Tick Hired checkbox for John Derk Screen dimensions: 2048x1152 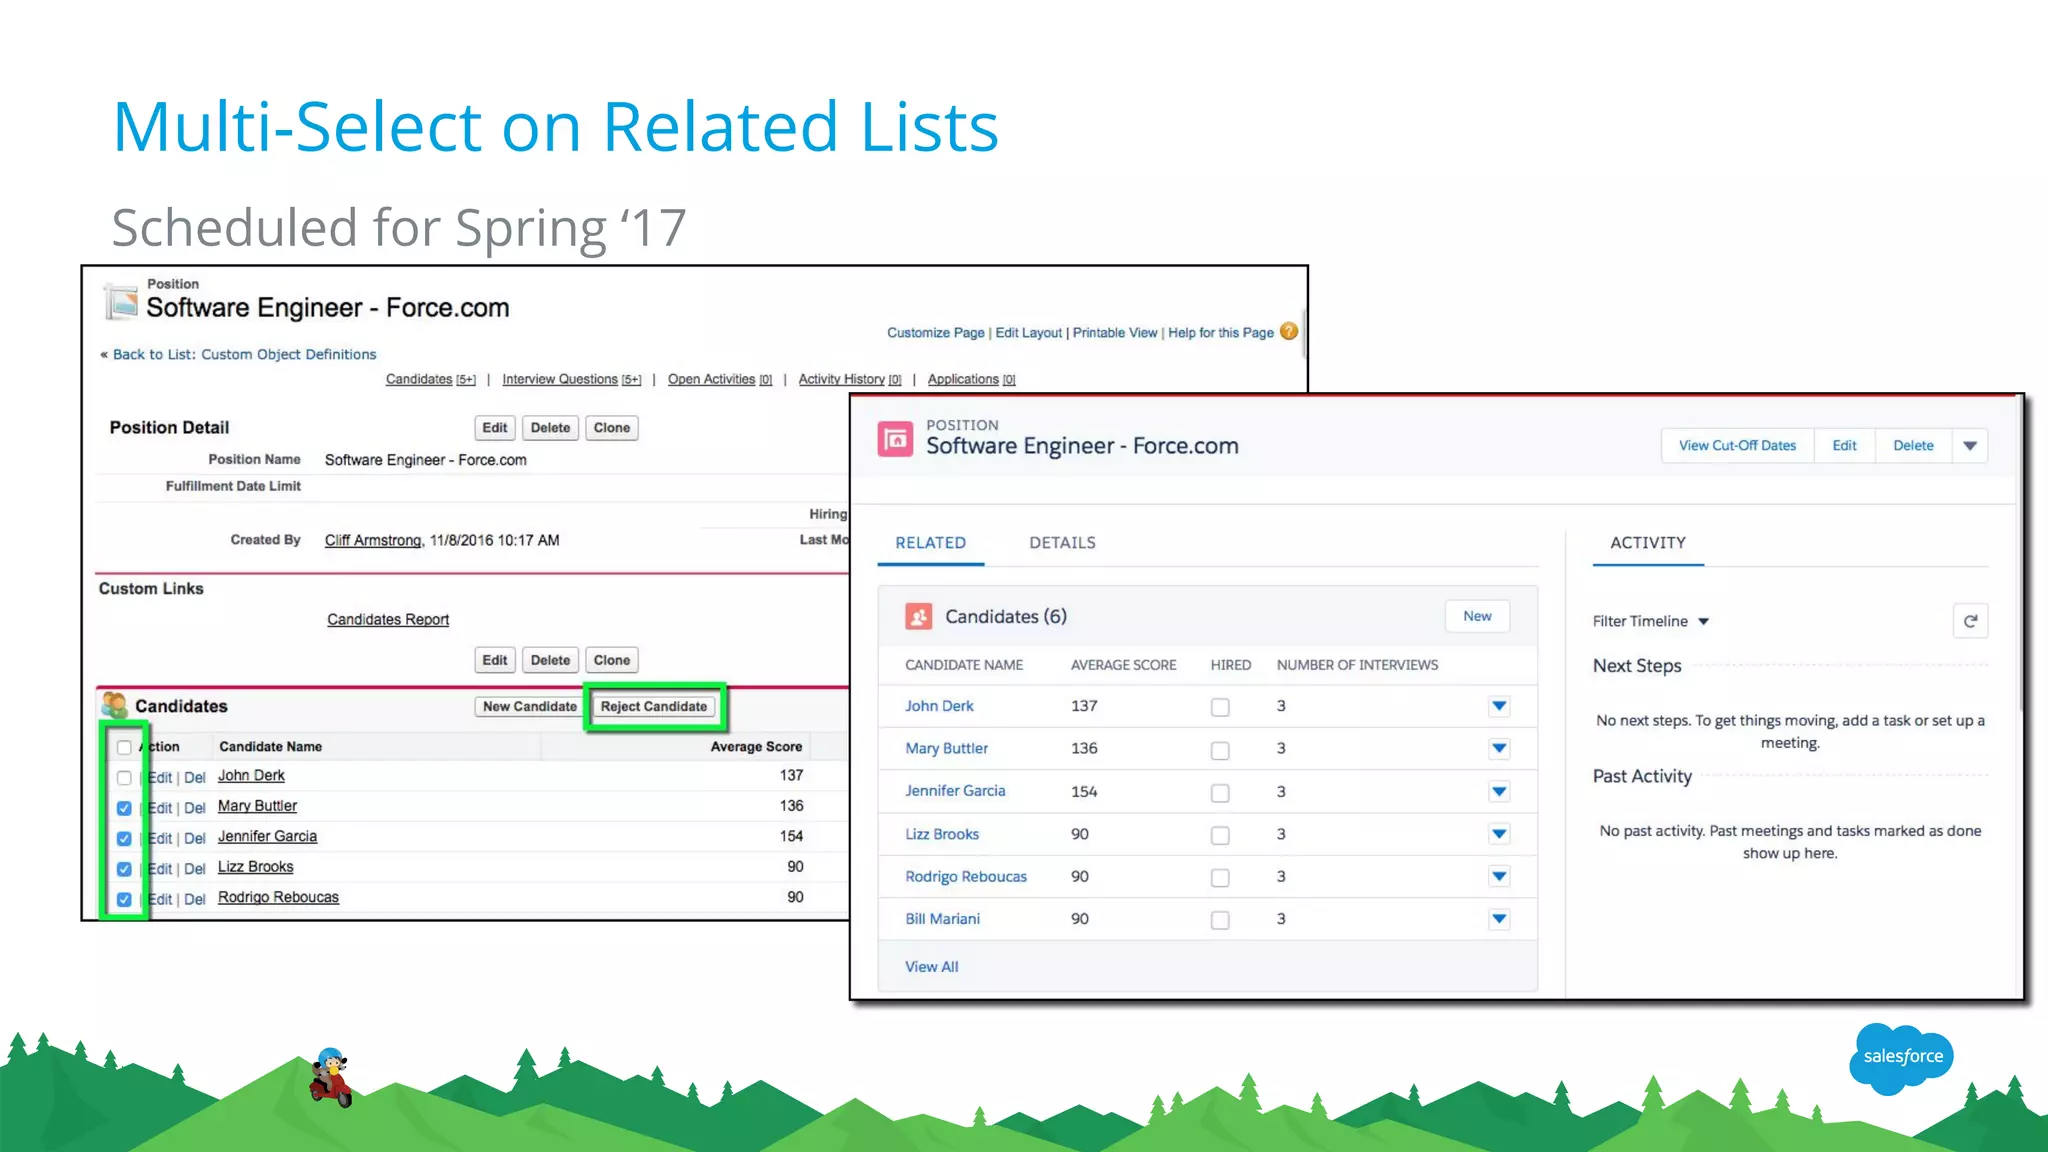pos(1220,707)
